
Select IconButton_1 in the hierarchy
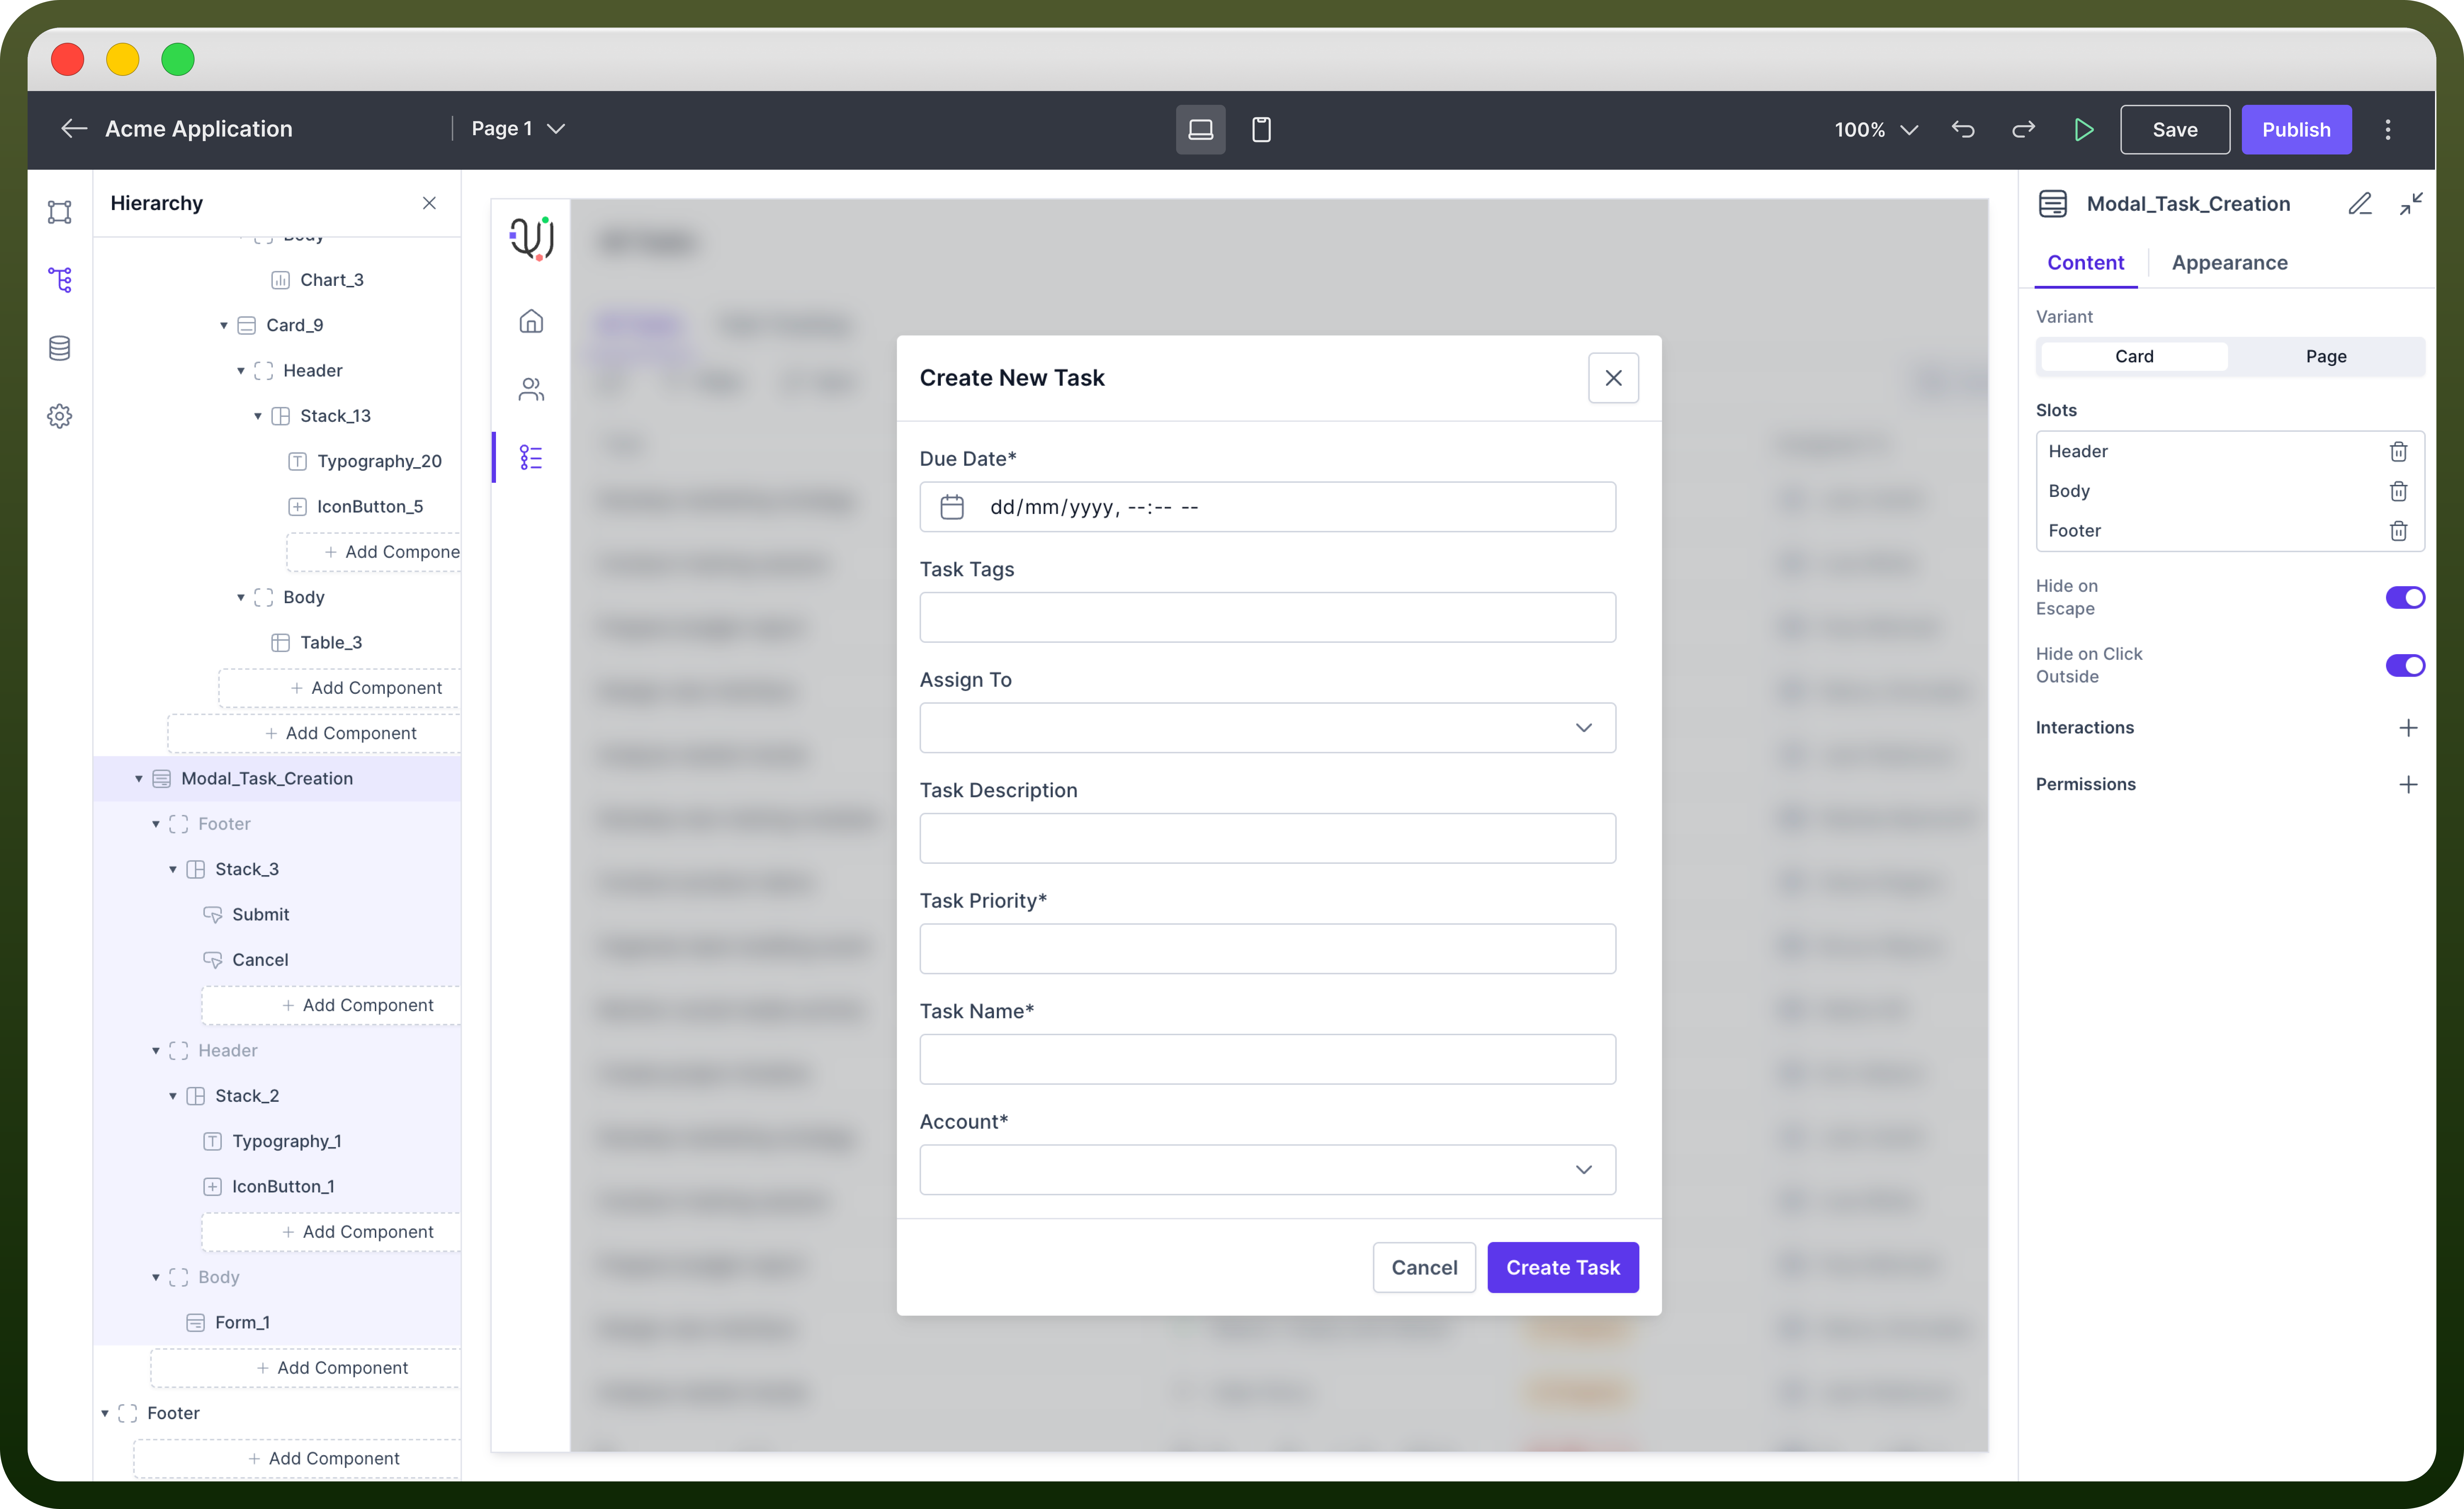pyautogui.click(x=283, y=1187)
